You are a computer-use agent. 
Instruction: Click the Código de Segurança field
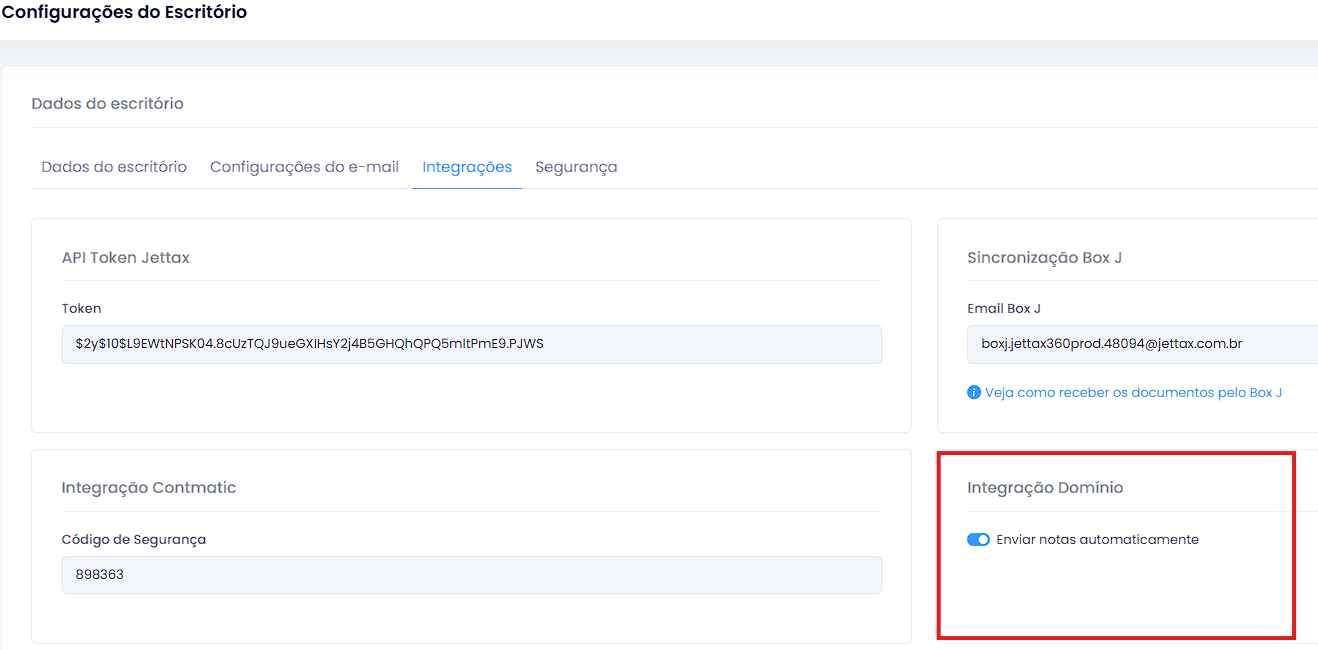472,575
